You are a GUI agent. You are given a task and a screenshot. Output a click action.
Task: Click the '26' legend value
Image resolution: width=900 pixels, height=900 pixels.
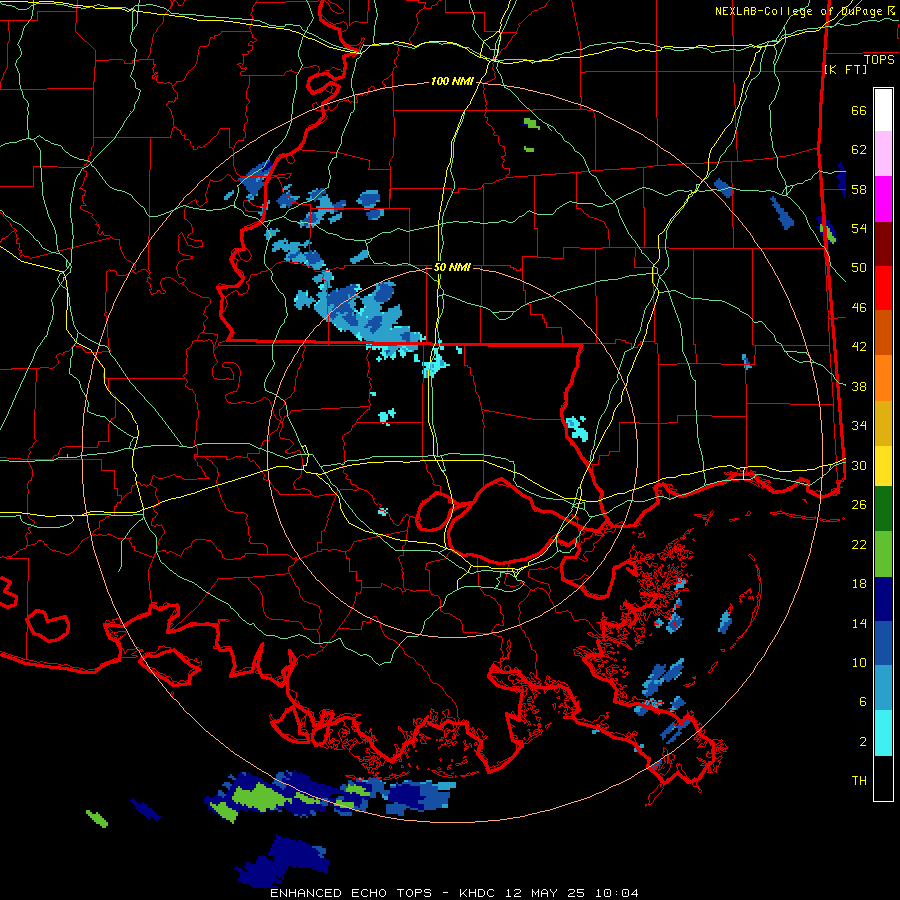click(x=859, y=505)
